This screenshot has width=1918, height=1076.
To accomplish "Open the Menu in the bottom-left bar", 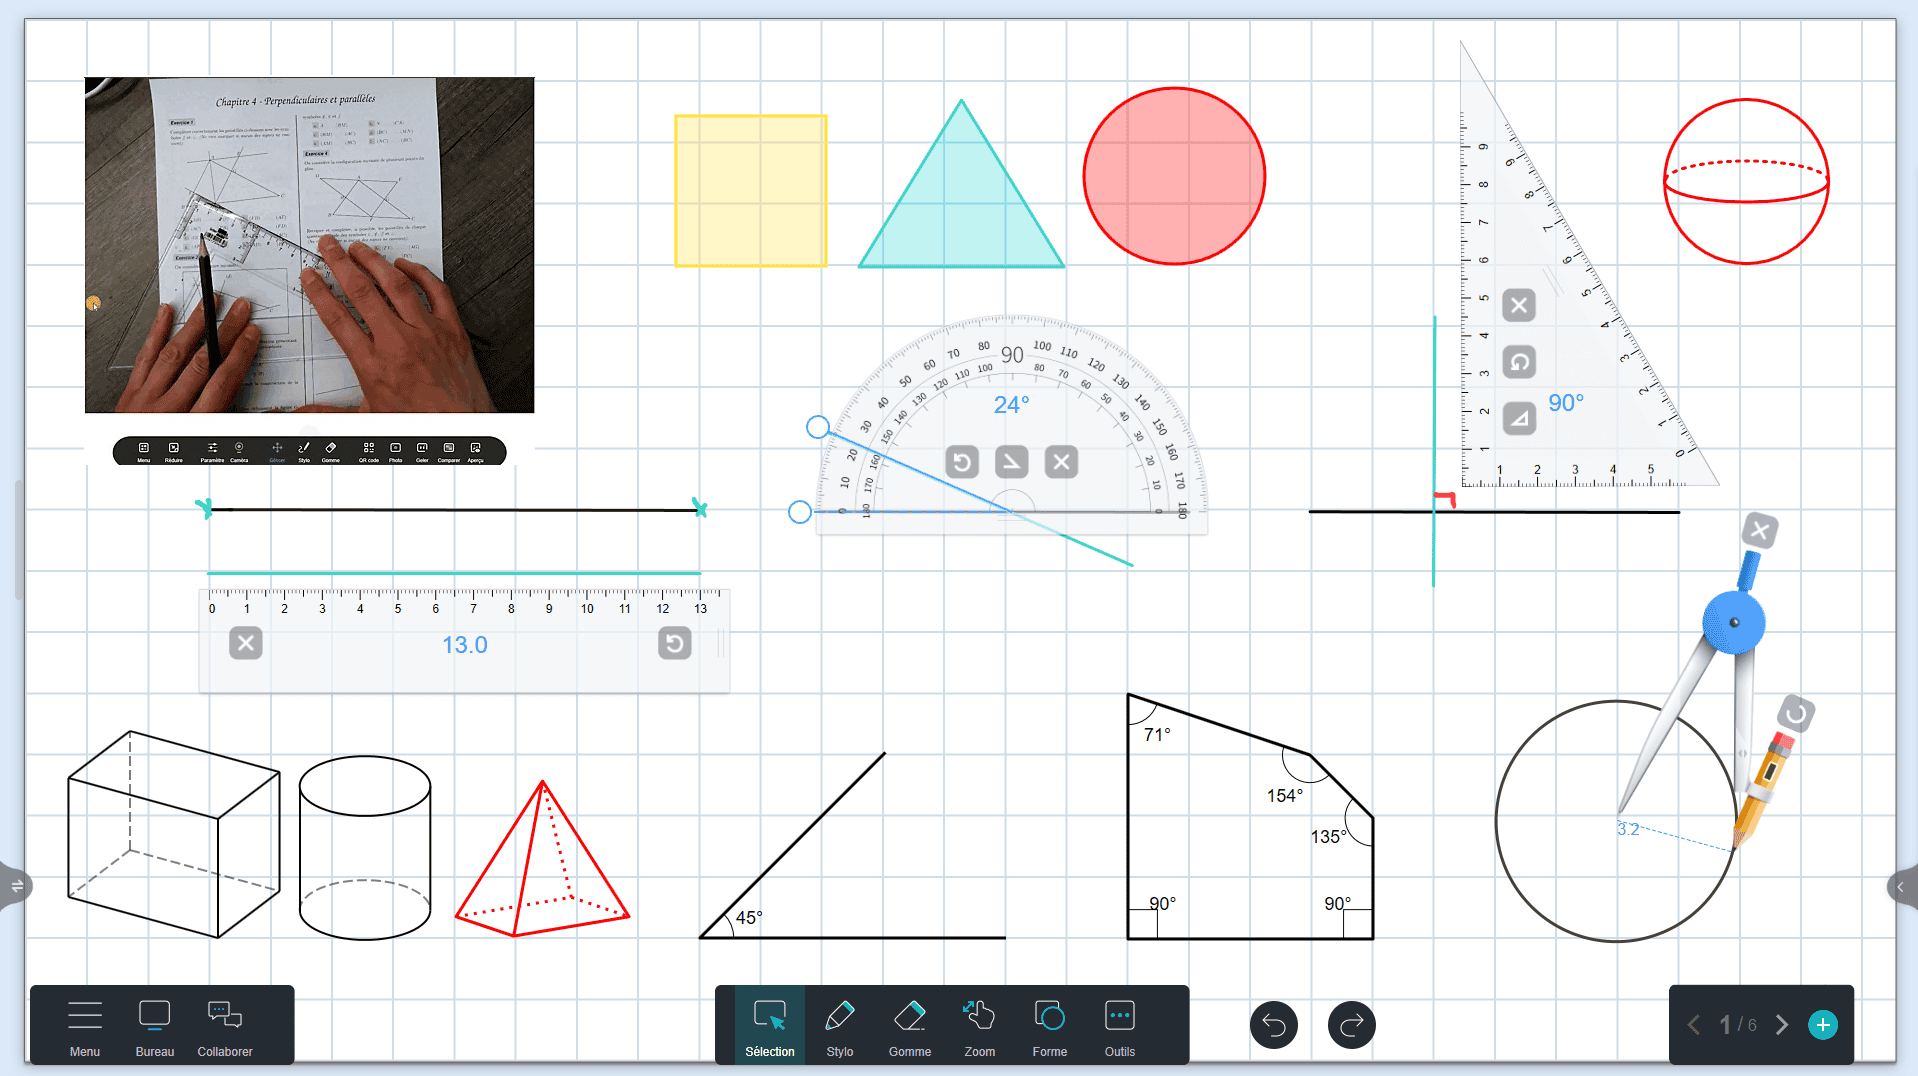I will pyautogui.click(x=85, y=1025).
